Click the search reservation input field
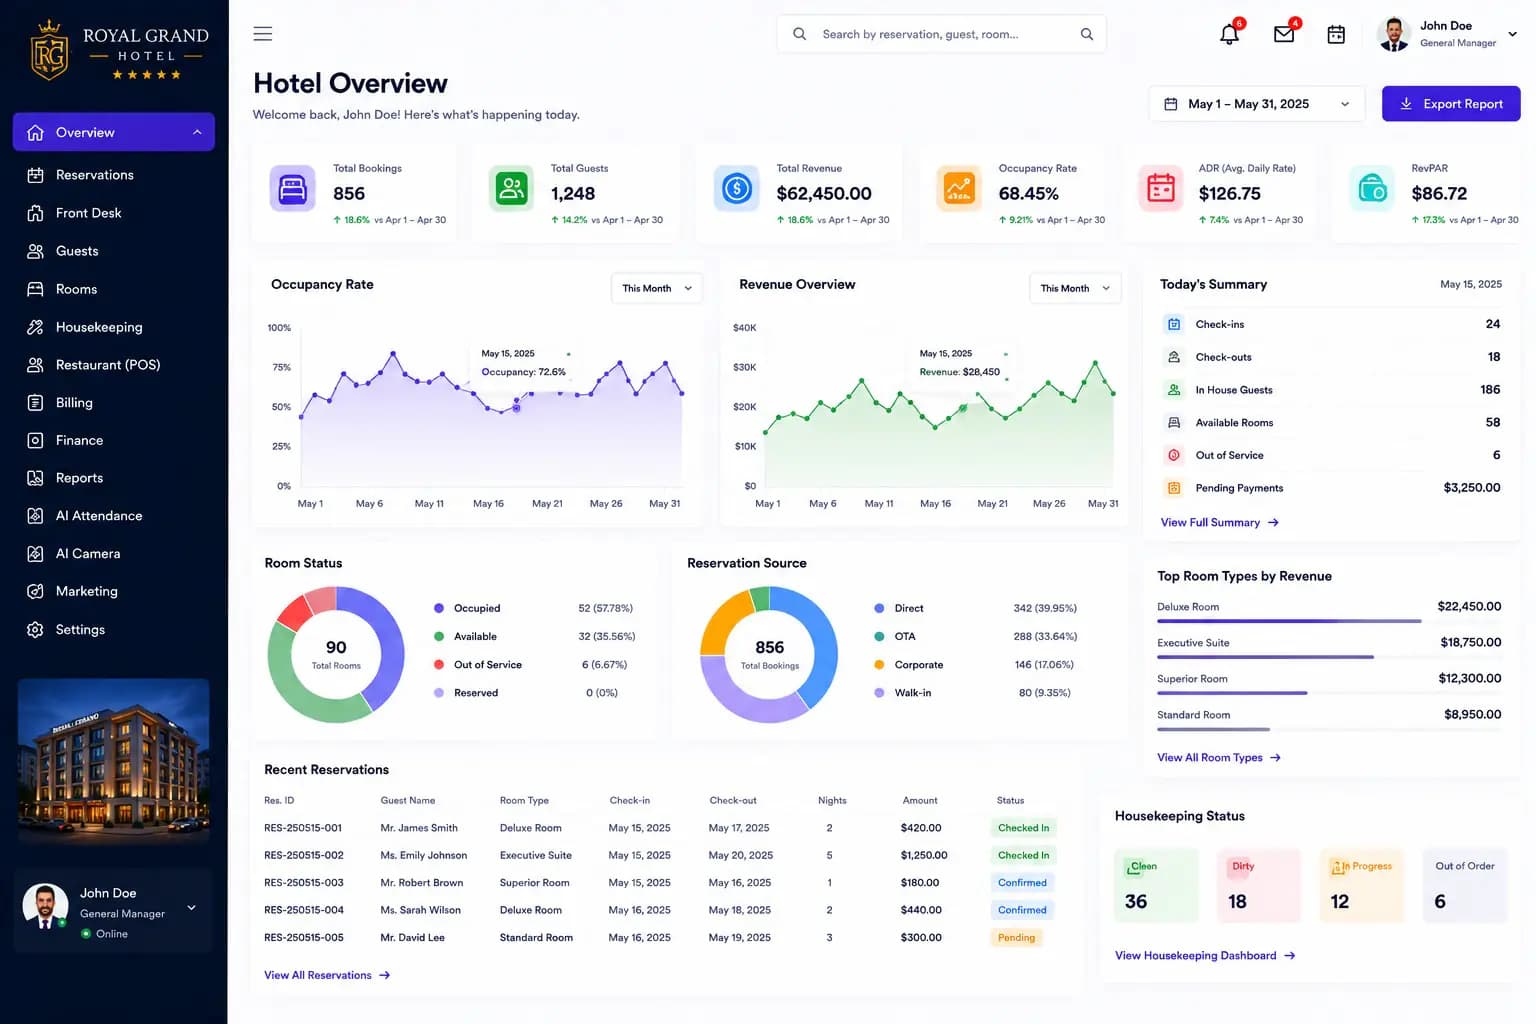This screenshot has width=1536, height=1024. tap(941, 34)
